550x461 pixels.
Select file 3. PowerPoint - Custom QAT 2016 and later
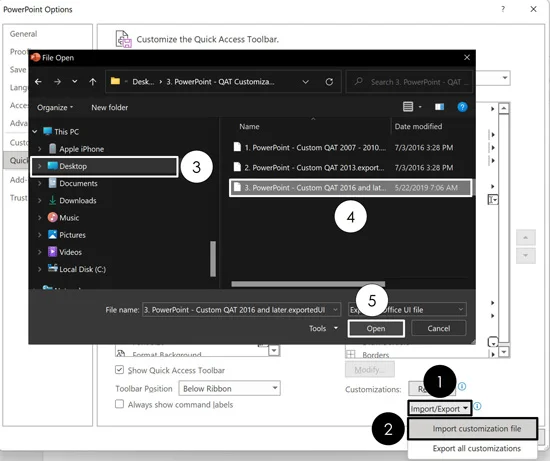(x=350, y=188)
